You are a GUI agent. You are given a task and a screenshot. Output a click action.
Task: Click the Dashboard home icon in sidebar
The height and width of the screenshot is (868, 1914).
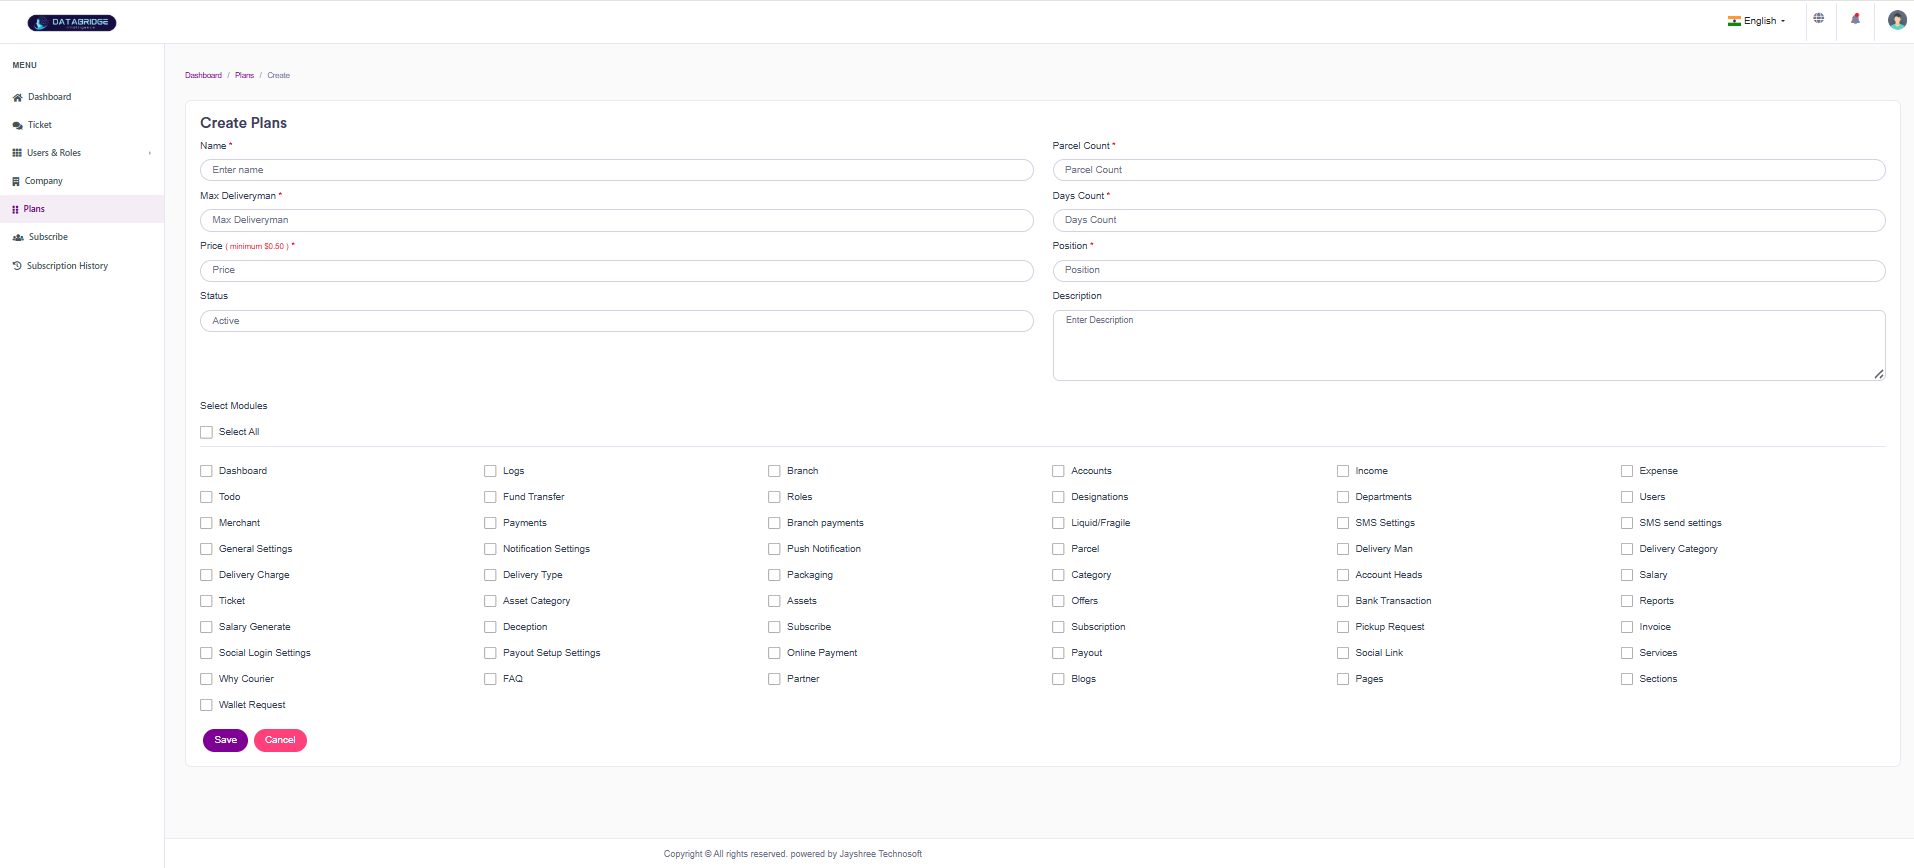(x=17, y=98)
